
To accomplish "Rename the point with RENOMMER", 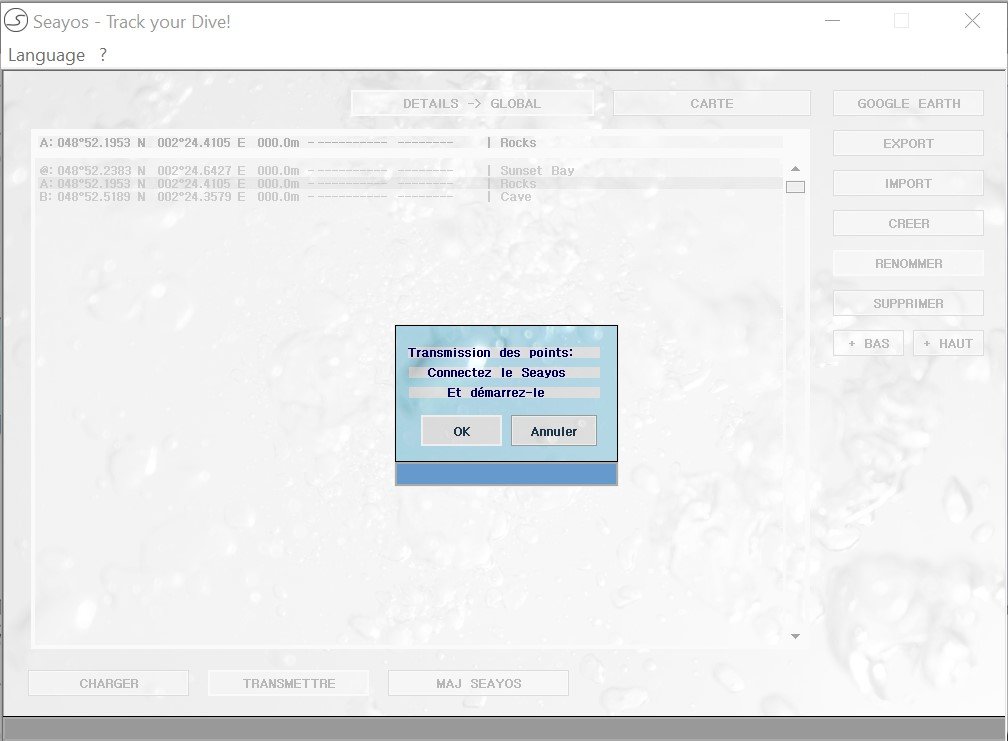I will (908, 263).
